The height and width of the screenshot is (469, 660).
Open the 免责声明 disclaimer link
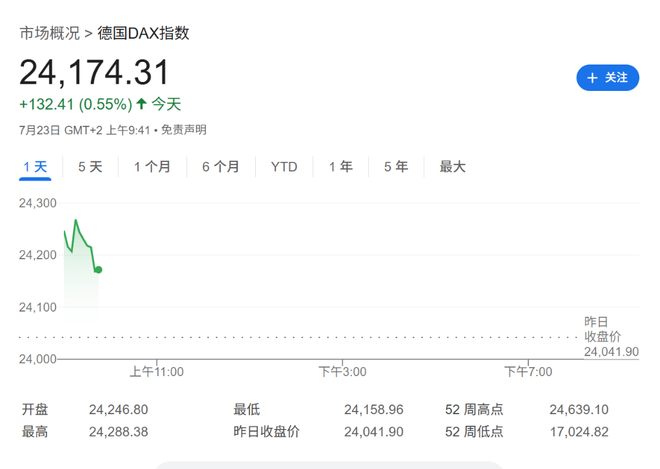184,130
